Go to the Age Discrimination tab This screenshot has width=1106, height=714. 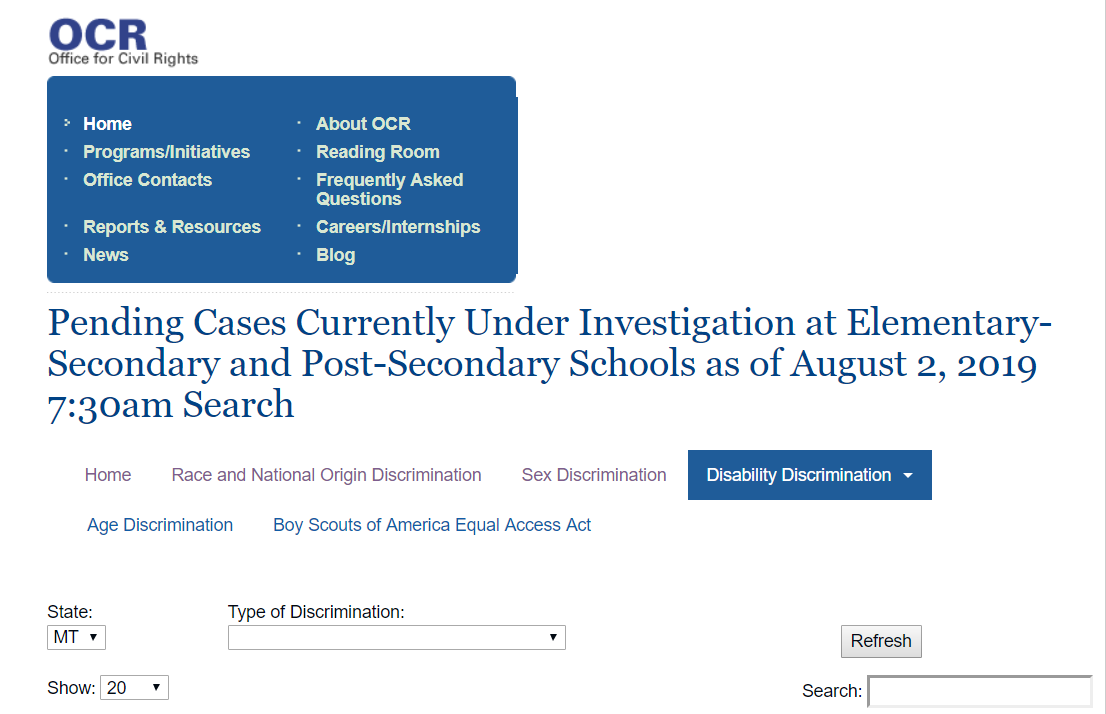pyautogui.click(x=160, y=525)
